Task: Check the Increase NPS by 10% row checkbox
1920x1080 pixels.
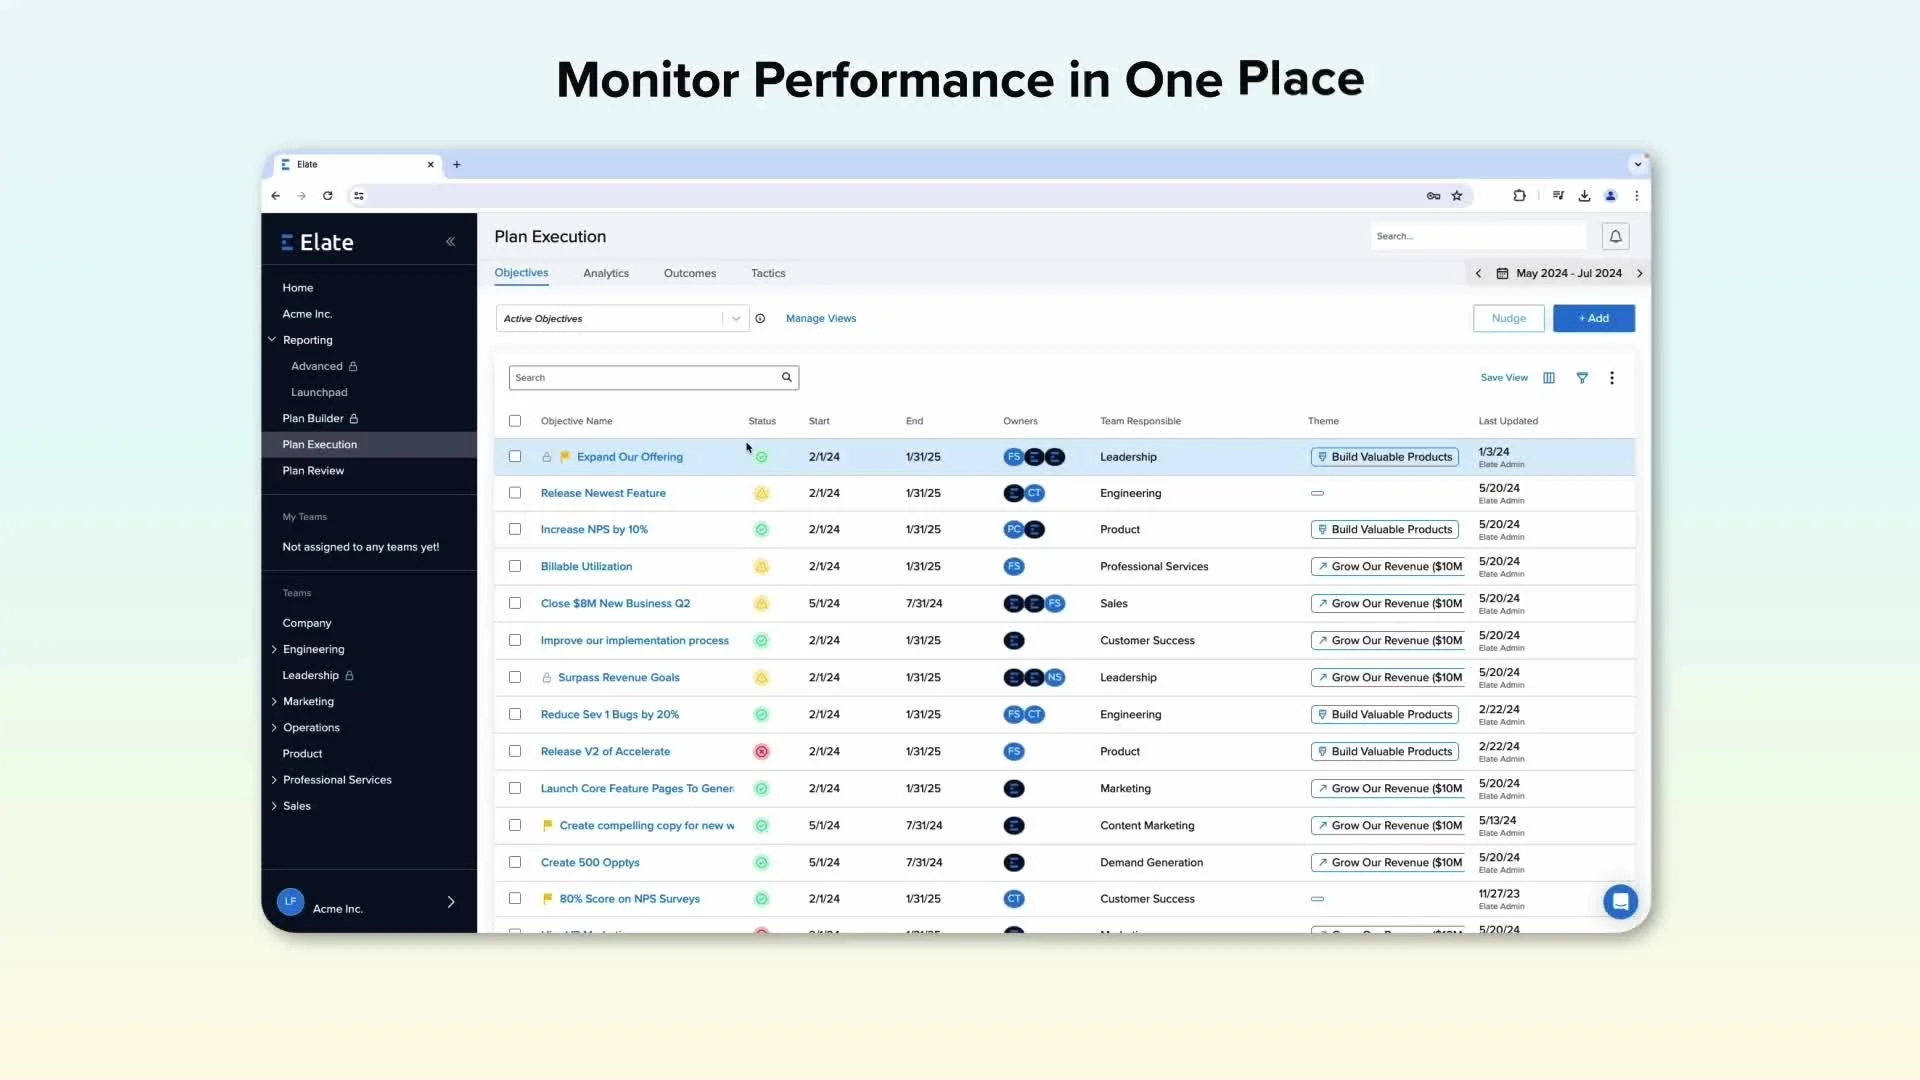Action: tap(515, 529)
